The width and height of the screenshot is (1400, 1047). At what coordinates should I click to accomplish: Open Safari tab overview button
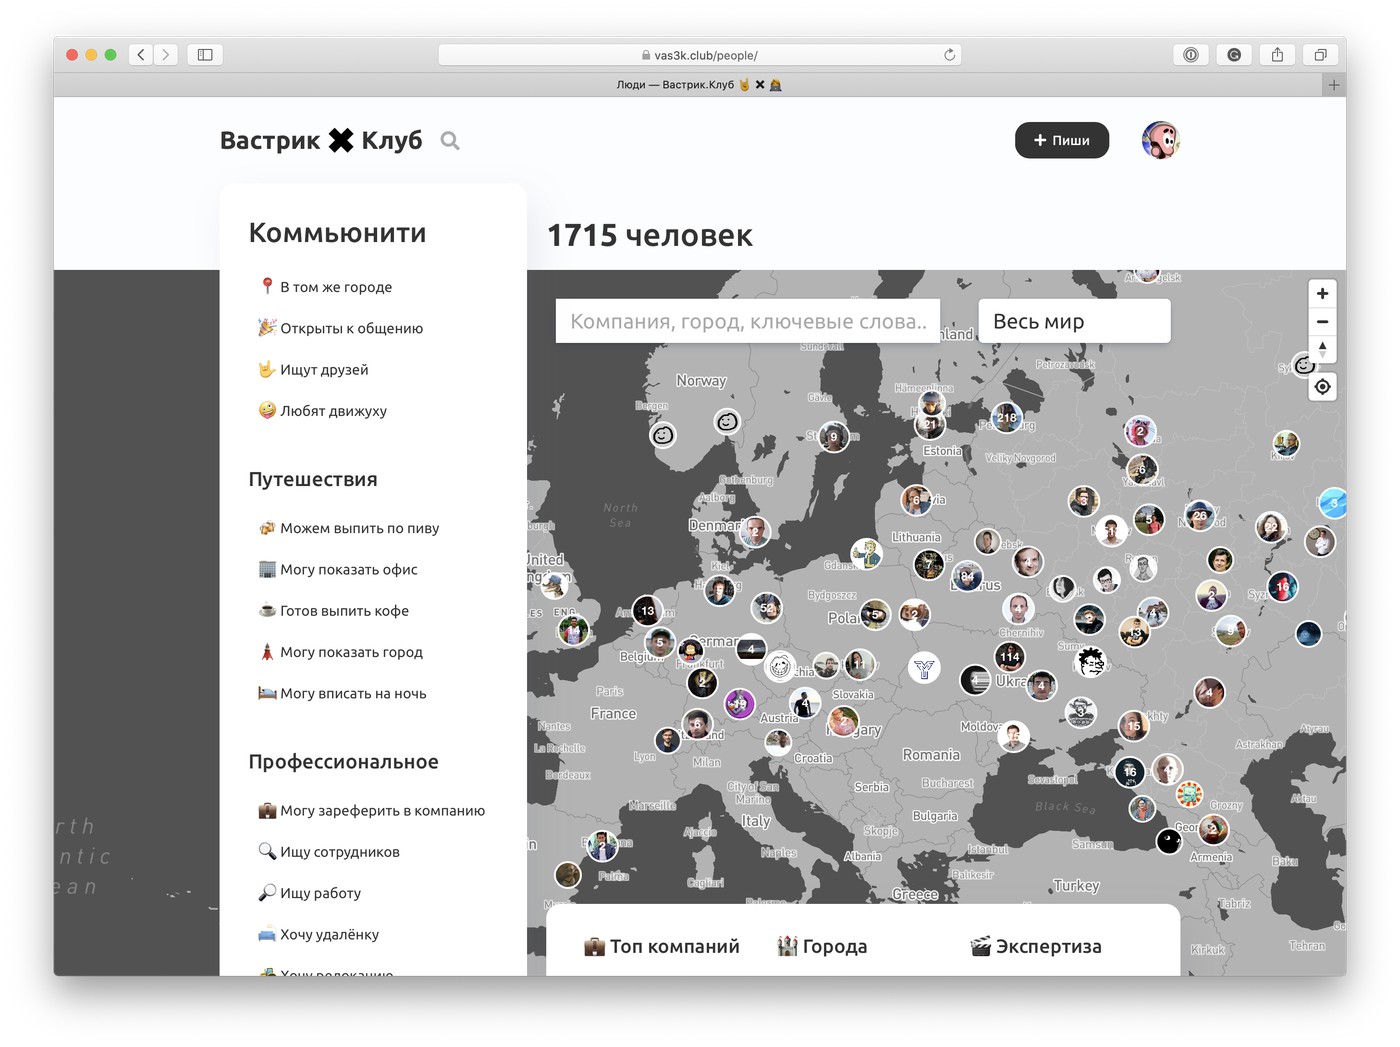coord(1320,55)
